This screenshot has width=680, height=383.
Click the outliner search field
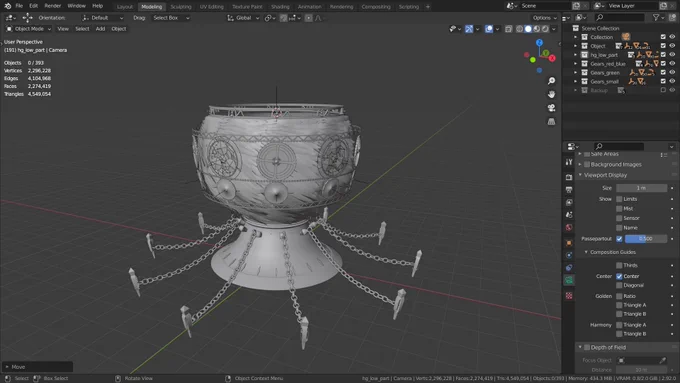point(619,18)
